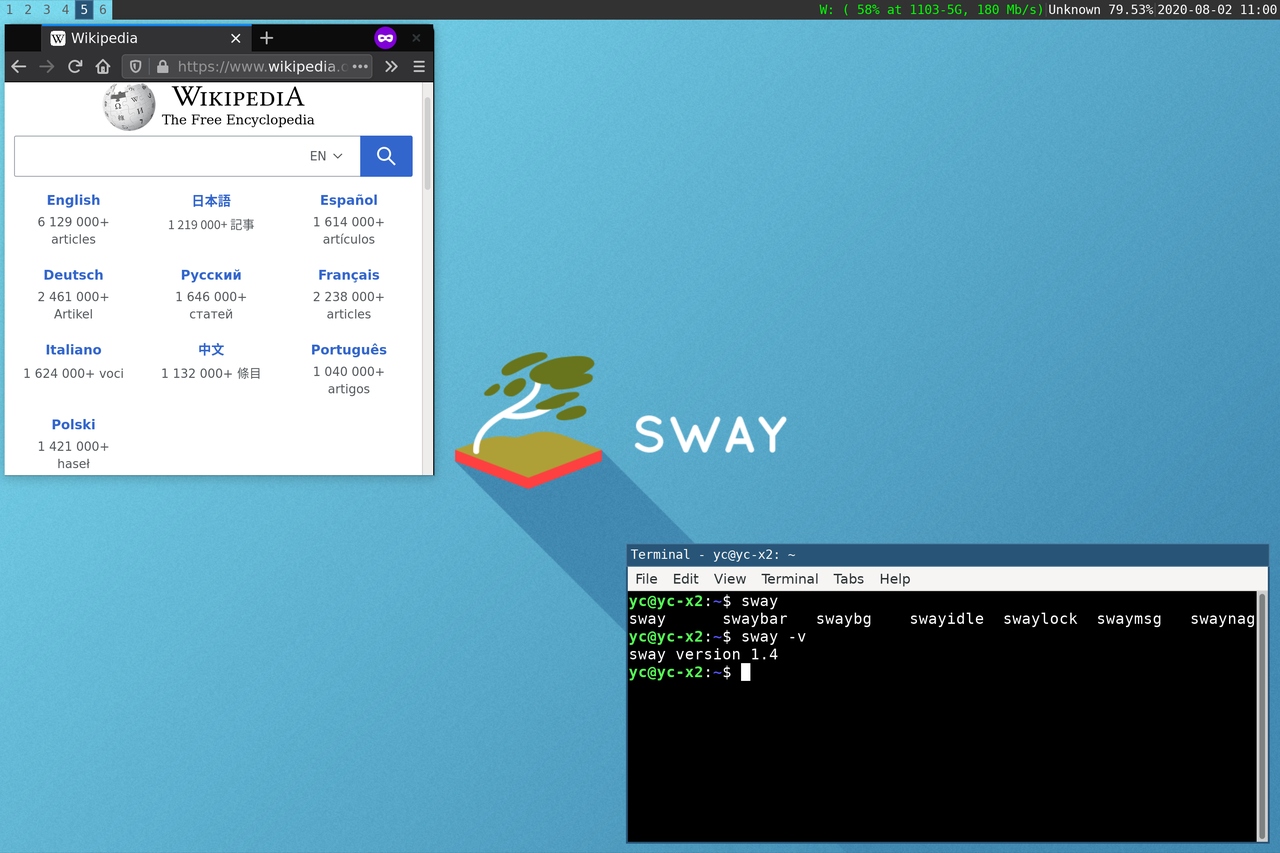Screen dimensions: 1280x853
Task: Reload the Wikipedia page
Action: [x=75, y=67]
